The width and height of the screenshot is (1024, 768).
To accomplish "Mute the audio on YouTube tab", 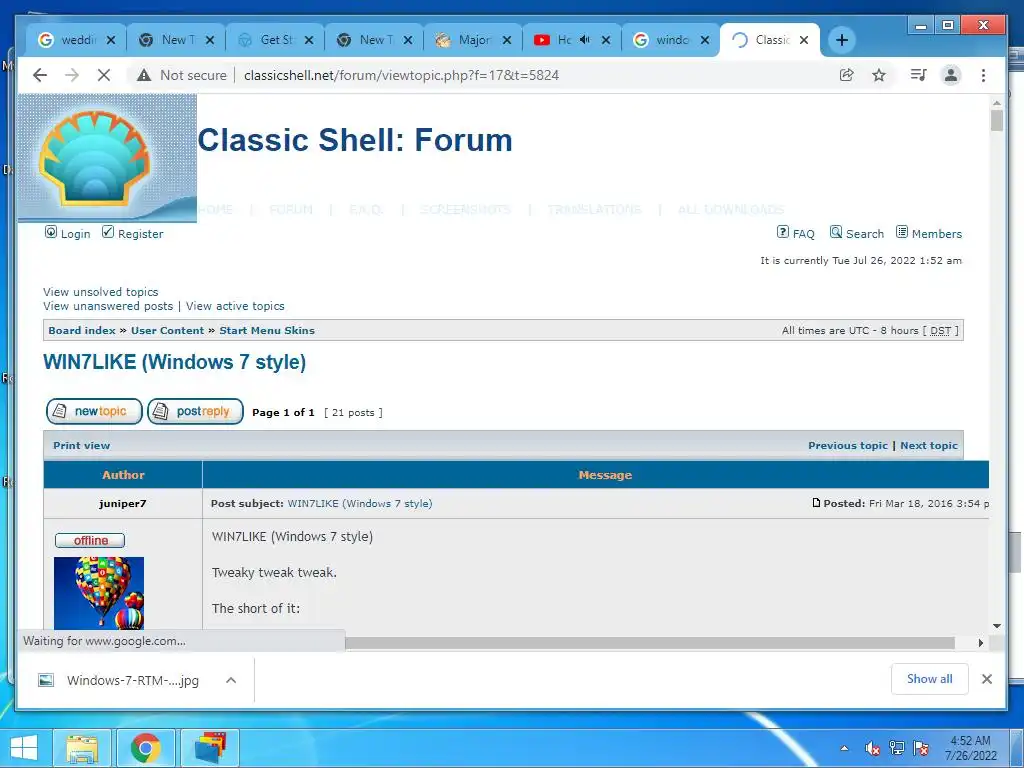I will tap(584, 40).
